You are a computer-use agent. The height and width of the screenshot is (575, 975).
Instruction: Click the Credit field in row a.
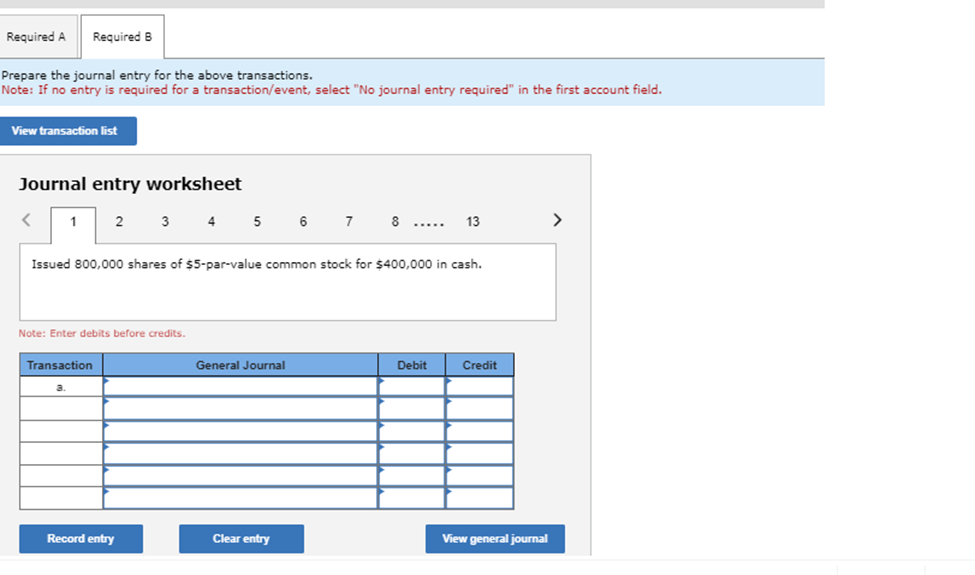[479, 387]
